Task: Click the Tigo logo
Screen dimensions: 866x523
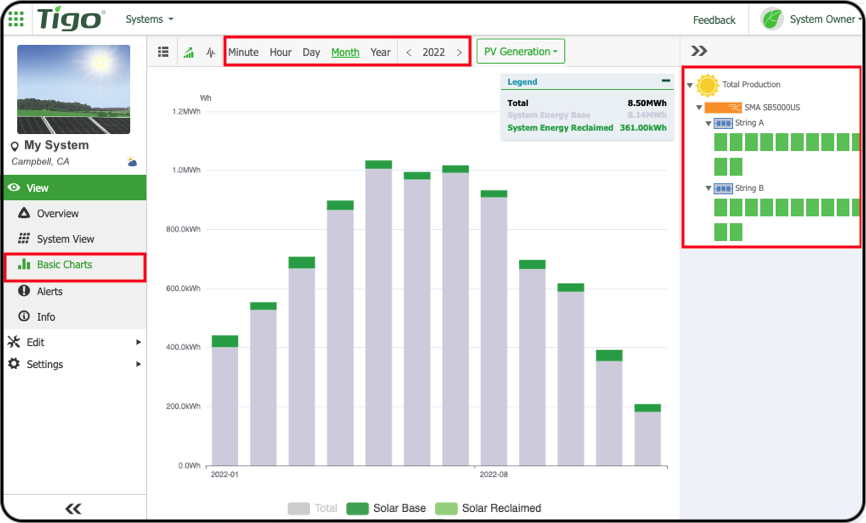Action: [70, 19]
